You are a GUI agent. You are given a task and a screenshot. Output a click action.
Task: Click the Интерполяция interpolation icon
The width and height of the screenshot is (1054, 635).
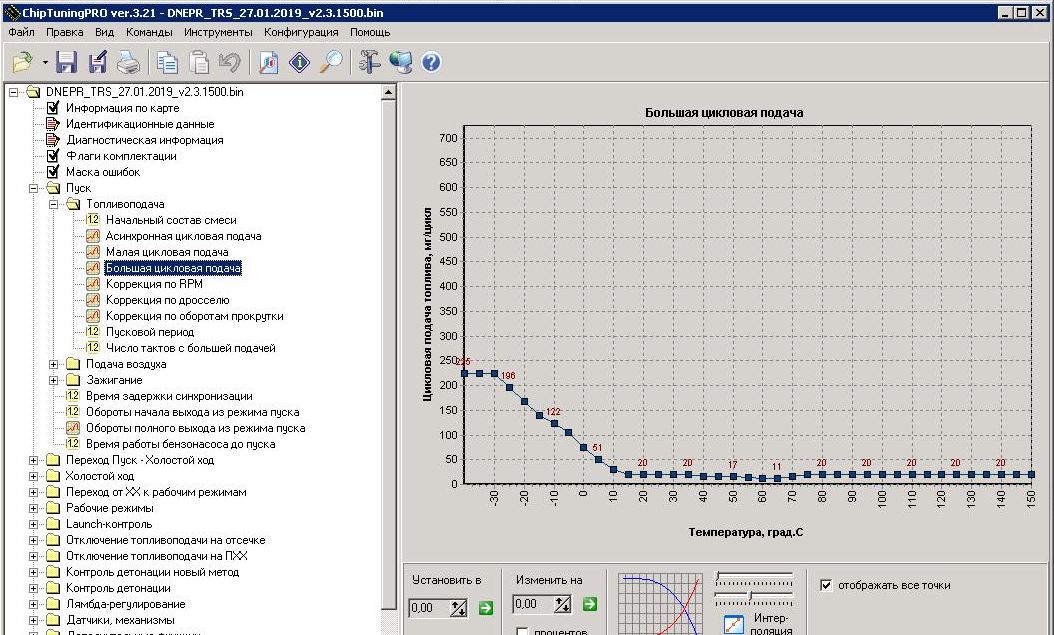(734, 624)
